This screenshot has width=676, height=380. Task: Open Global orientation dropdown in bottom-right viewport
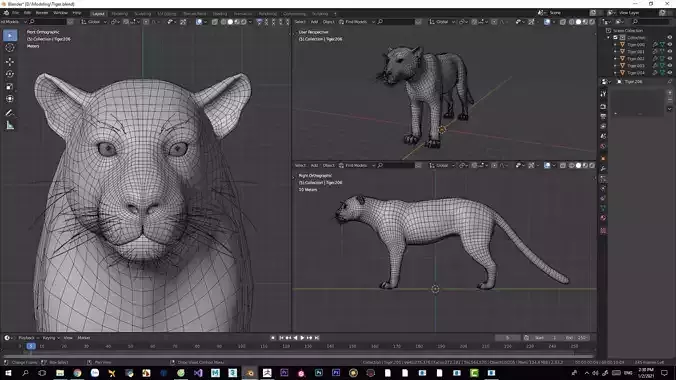tap(442, 165)
